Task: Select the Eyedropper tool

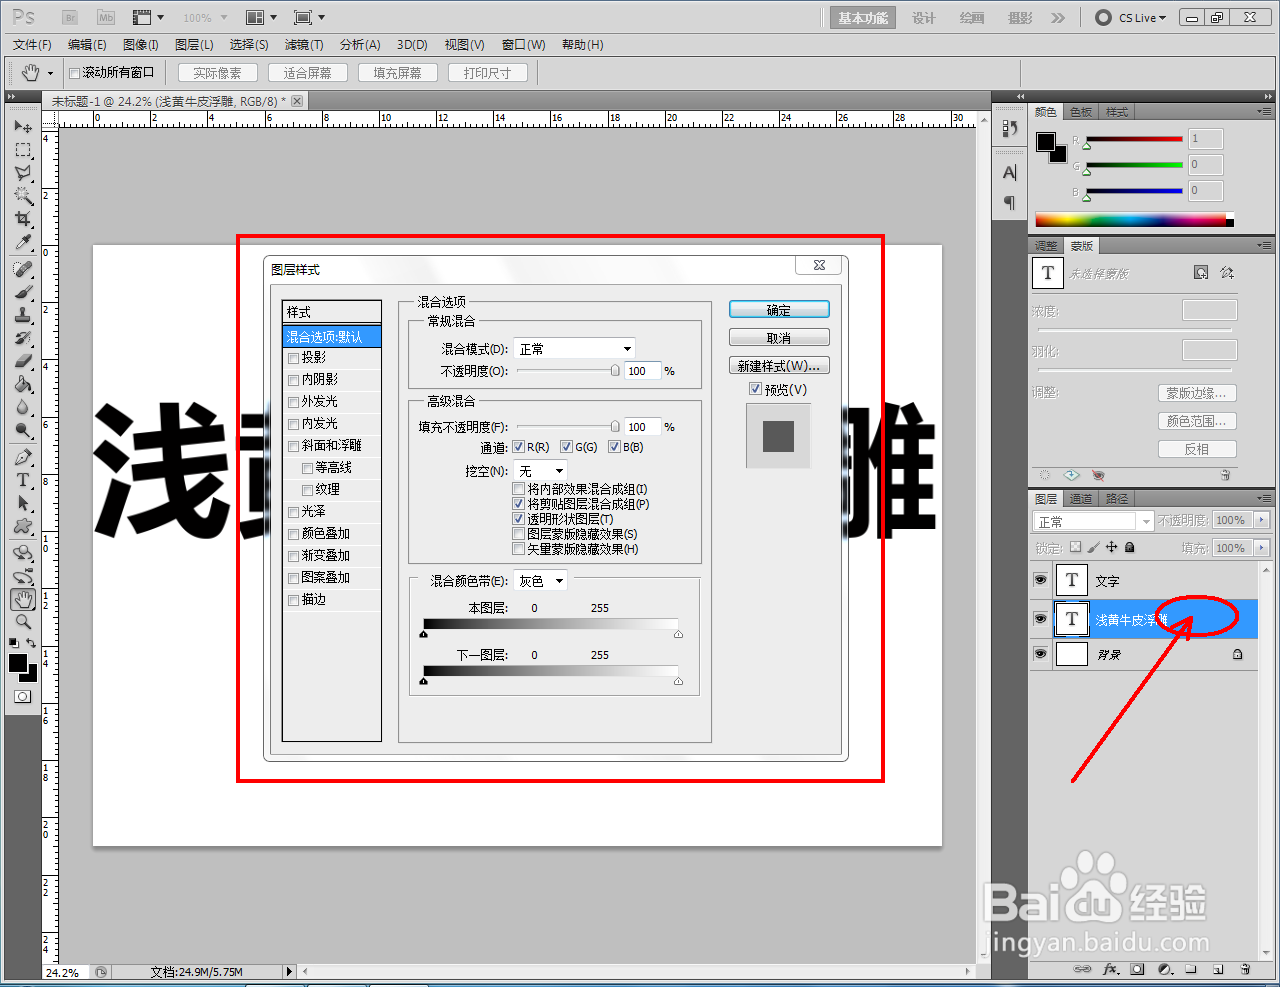Action: (23, 242)
